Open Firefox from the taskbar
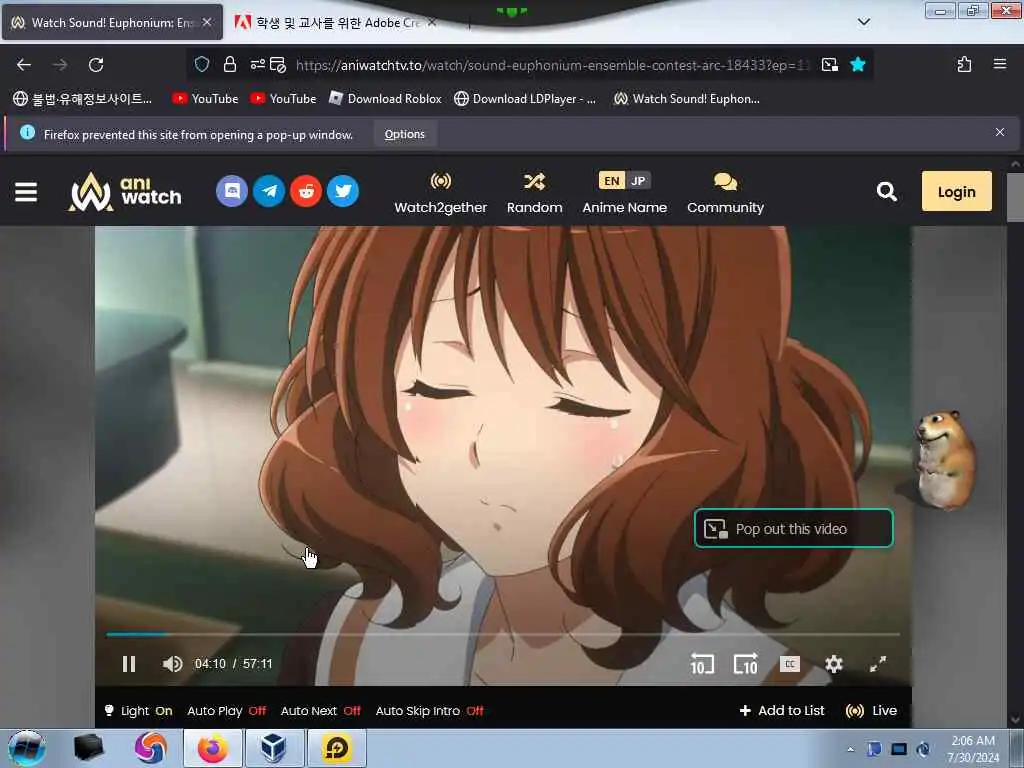This screenshot has height=768, width=1024. [x=213, y=748]
